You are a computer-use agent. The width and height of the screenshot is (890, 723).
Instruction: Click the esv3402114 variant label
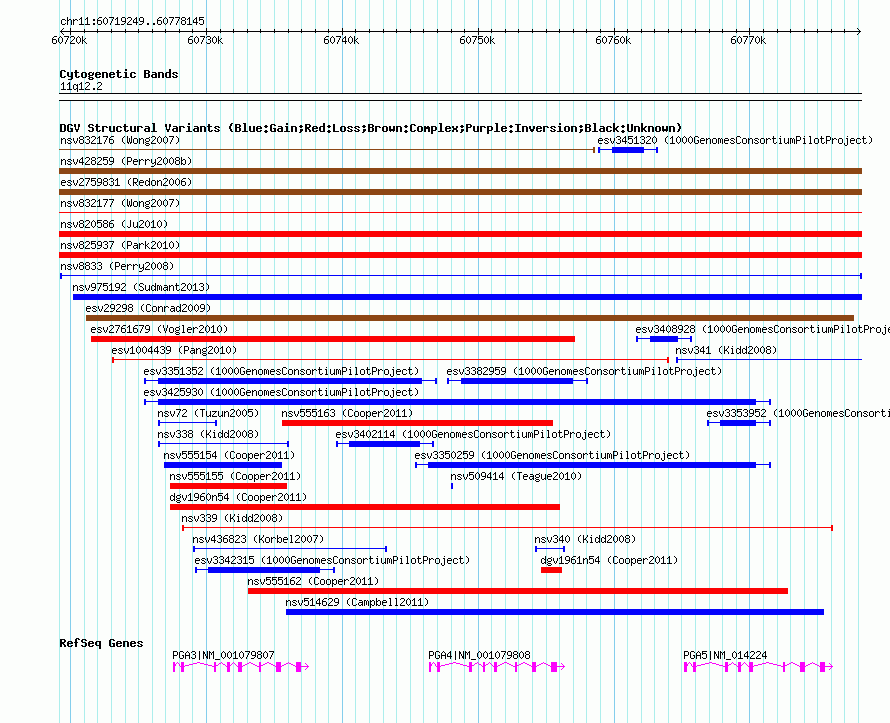coord(473,434)
